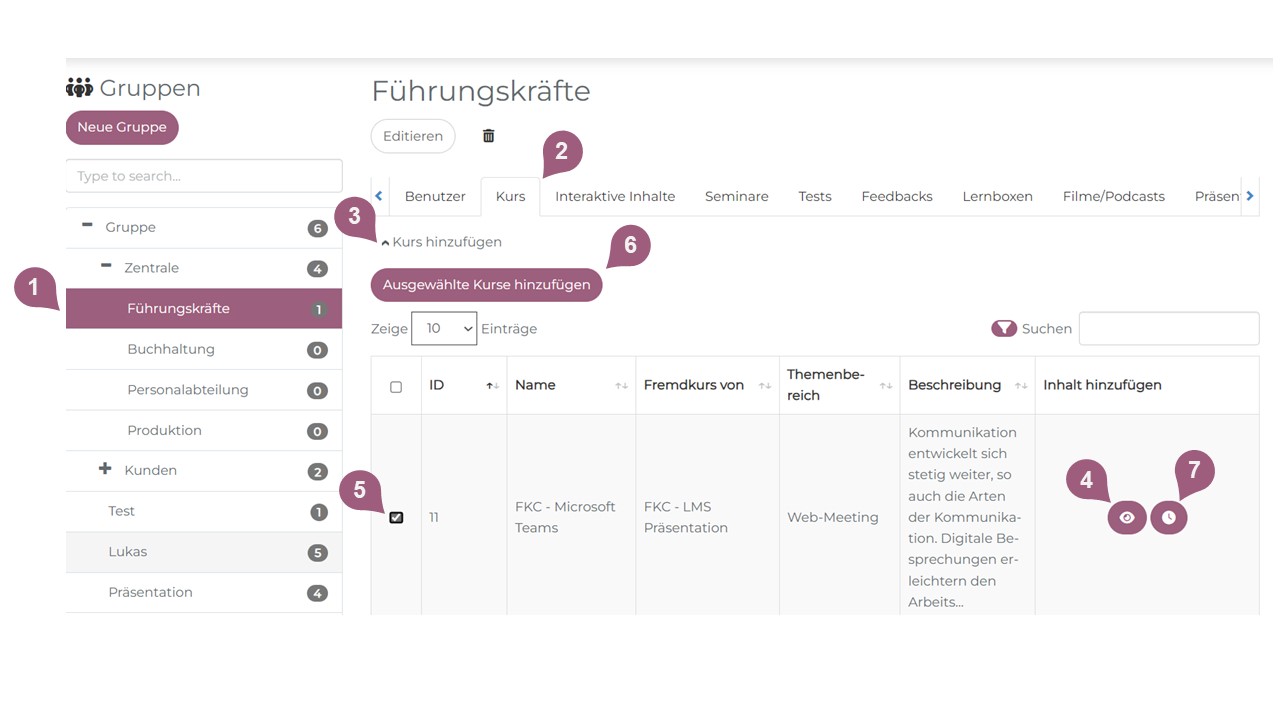1280x720 pixels.
Task: Click the trash delete group icon
Action: [x=488, y=136]
